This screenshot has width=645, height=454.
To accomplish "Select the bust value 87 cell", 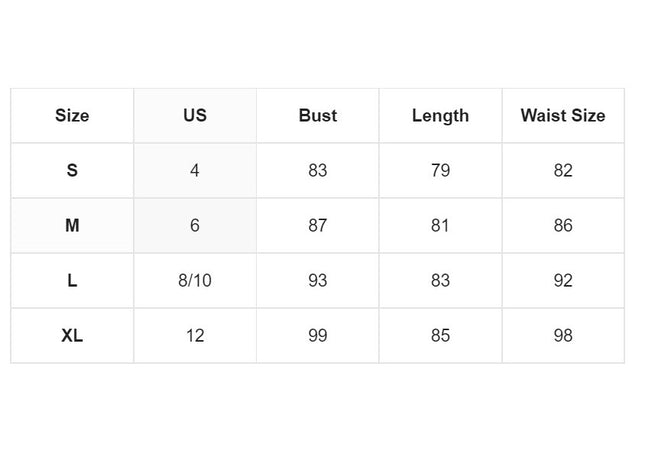I will click(318, 225).
